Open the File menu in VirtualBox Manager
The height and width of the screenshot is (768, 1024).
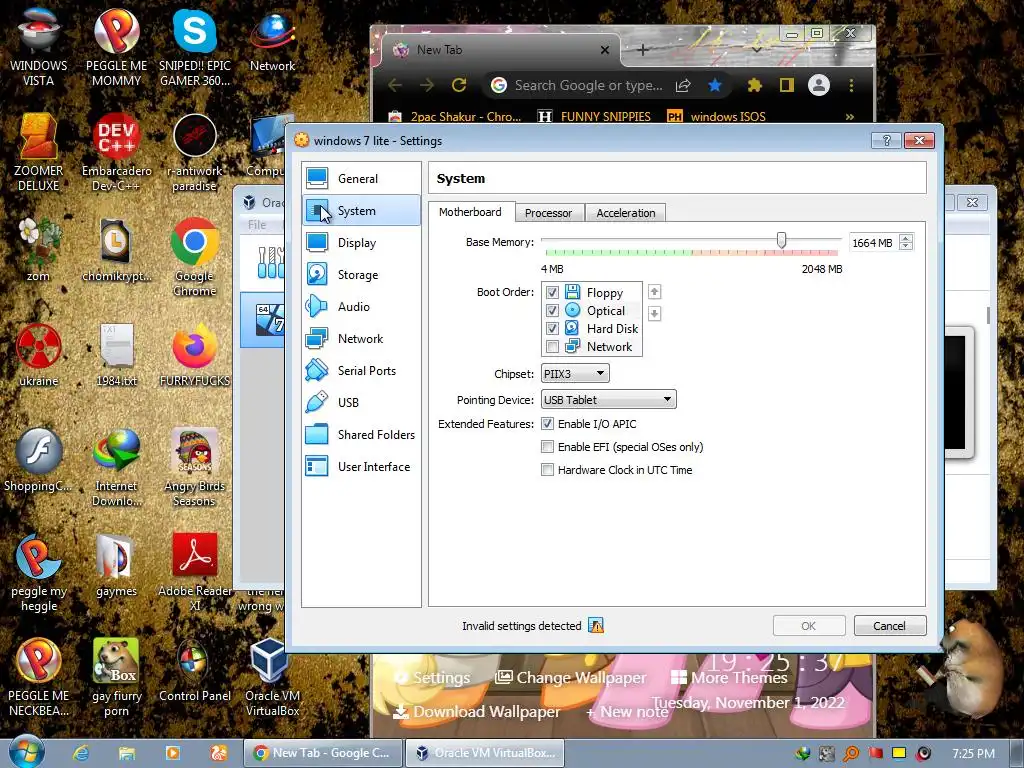pos(257,225)
